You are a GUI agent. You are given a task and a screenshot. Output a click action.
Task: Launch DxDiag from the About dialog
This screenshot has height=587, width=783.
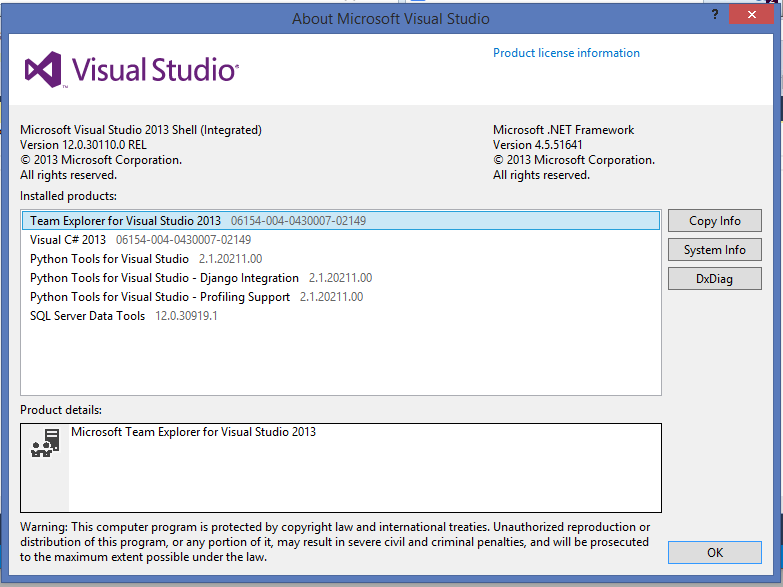(715, 279)
